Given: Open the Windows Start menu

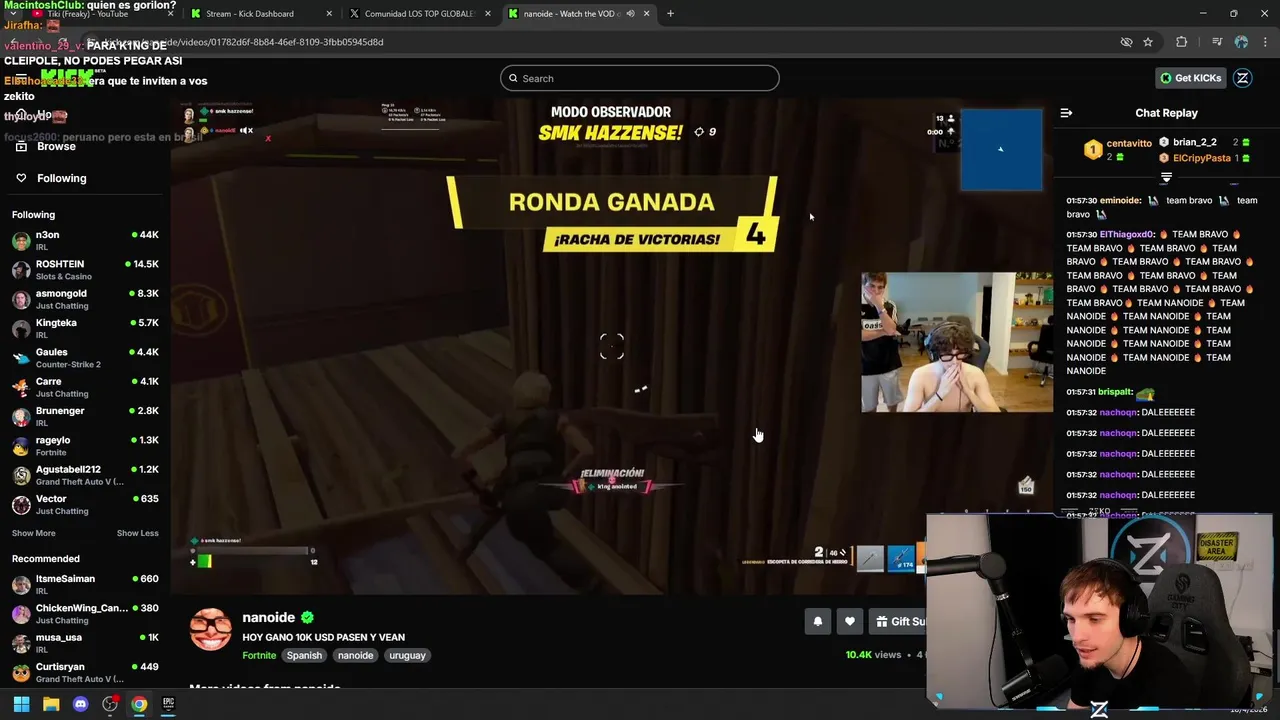Looking at the screenshot, I should point(21,704).
